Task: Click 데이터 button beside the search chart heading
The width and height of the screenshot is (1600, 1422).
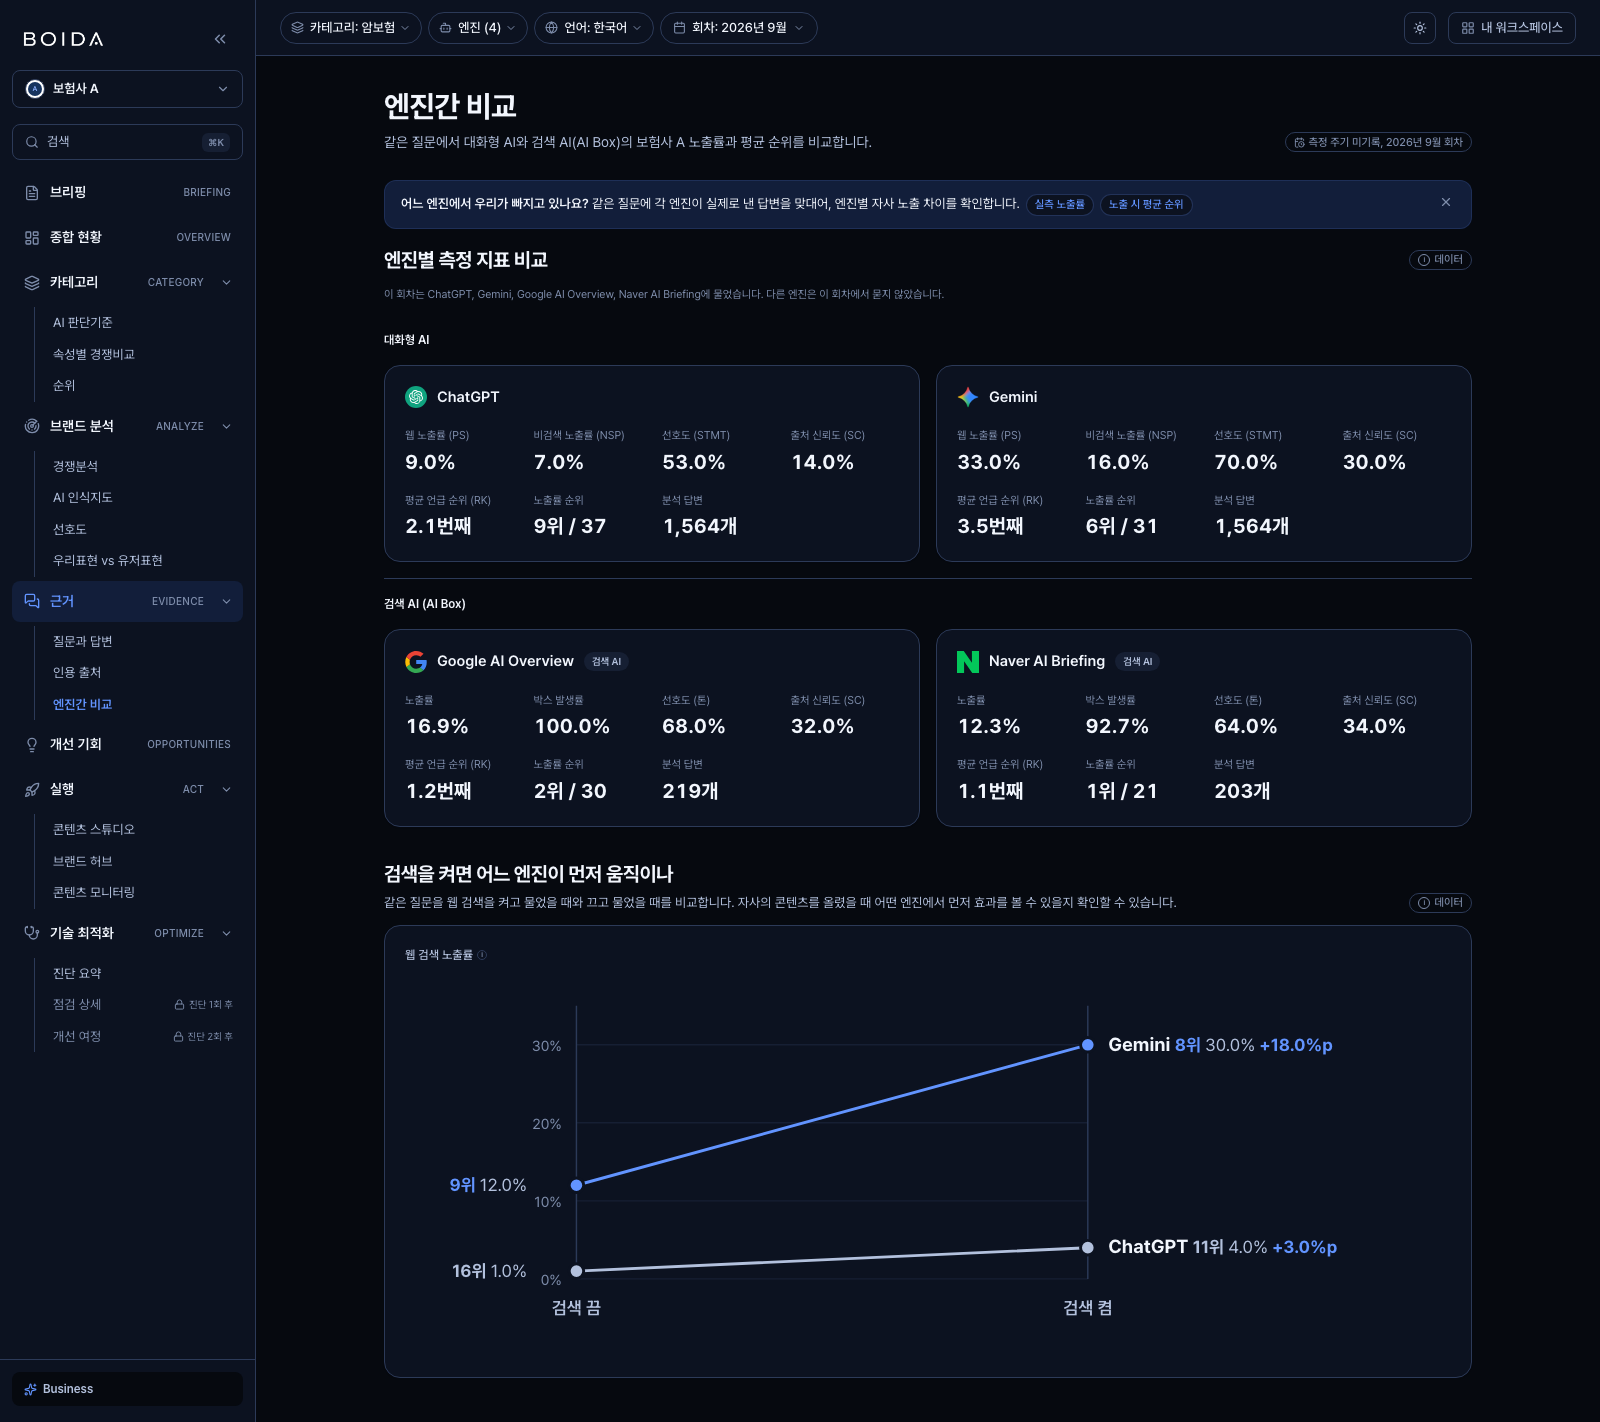Action: point(1440,903)
